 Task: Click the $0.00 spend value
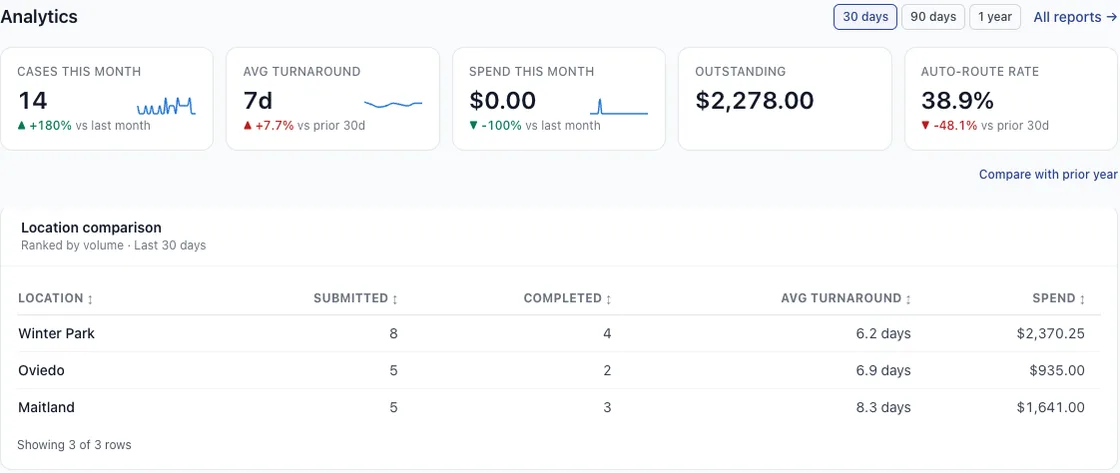503,101
